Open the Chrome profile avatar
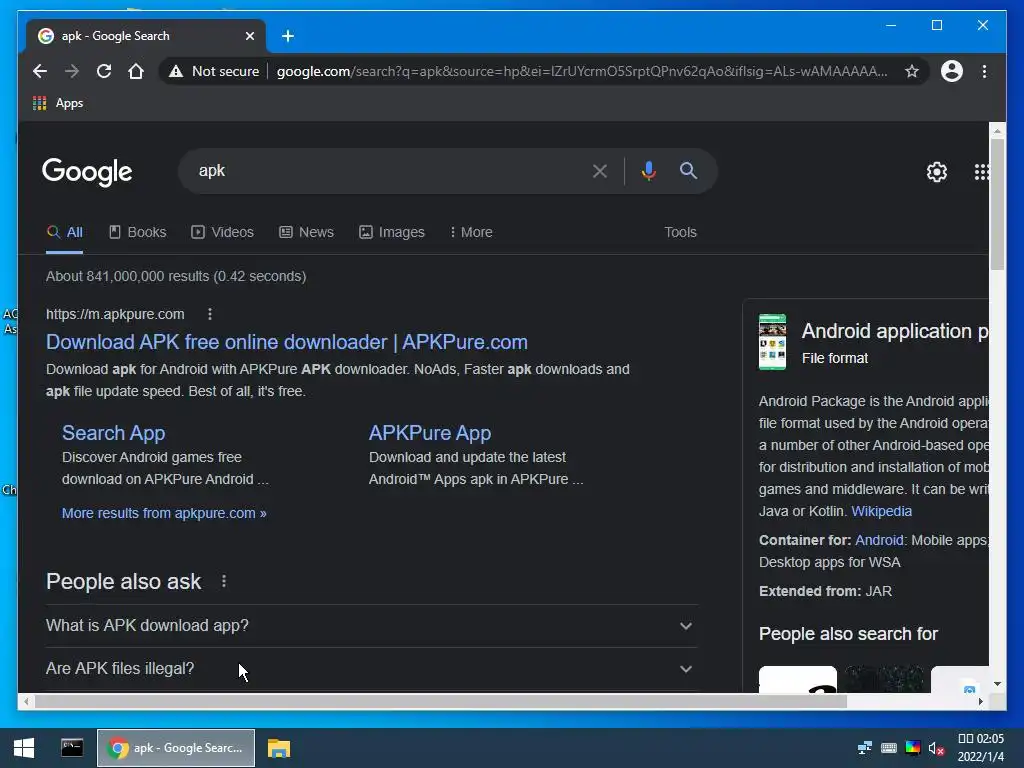The width and height of the screenshot is (1024, 768). pos(952,71)
